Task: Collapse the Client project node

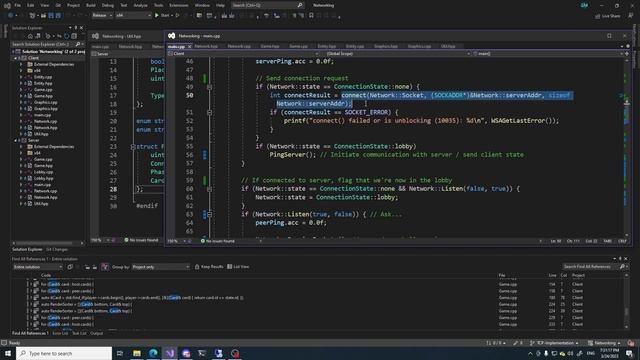Action: pos(16,58)
